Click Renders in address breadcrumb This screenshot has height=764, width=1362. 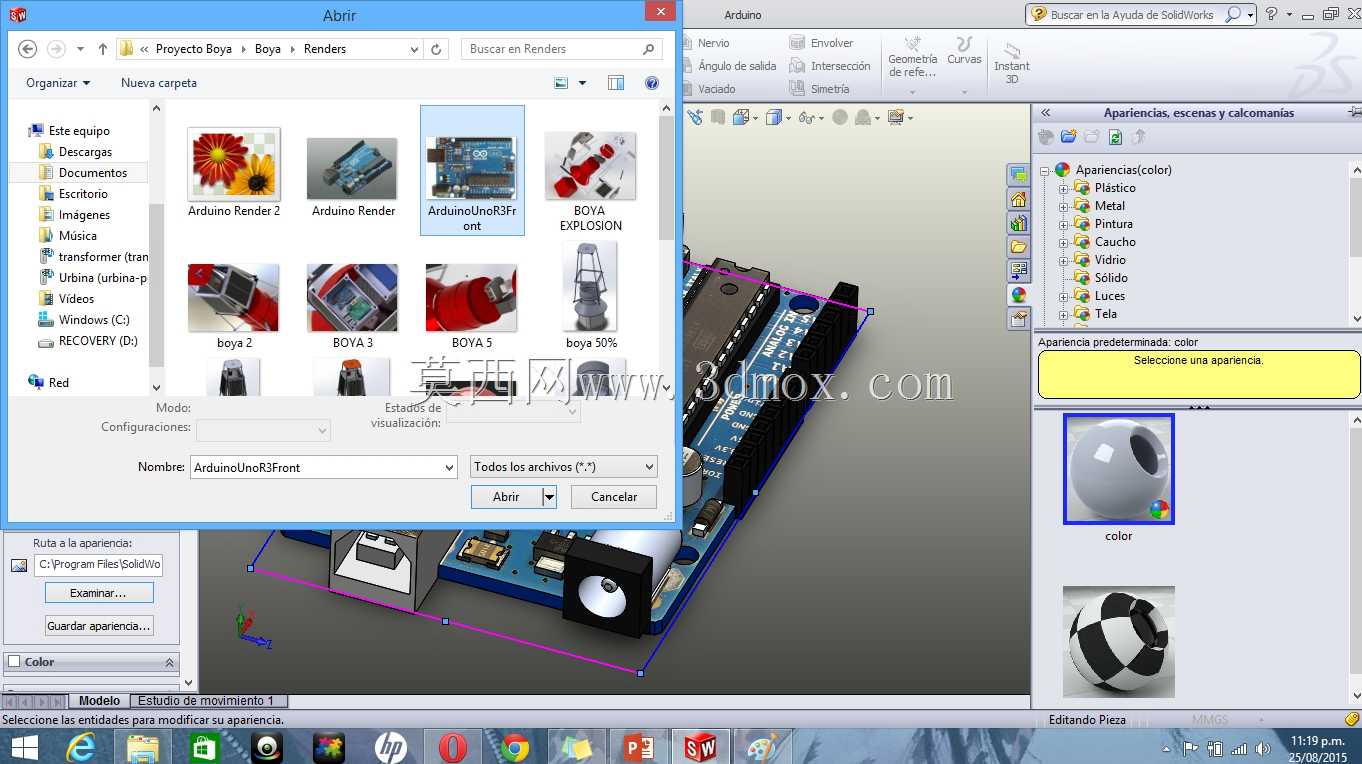click(x=325, y=49)
